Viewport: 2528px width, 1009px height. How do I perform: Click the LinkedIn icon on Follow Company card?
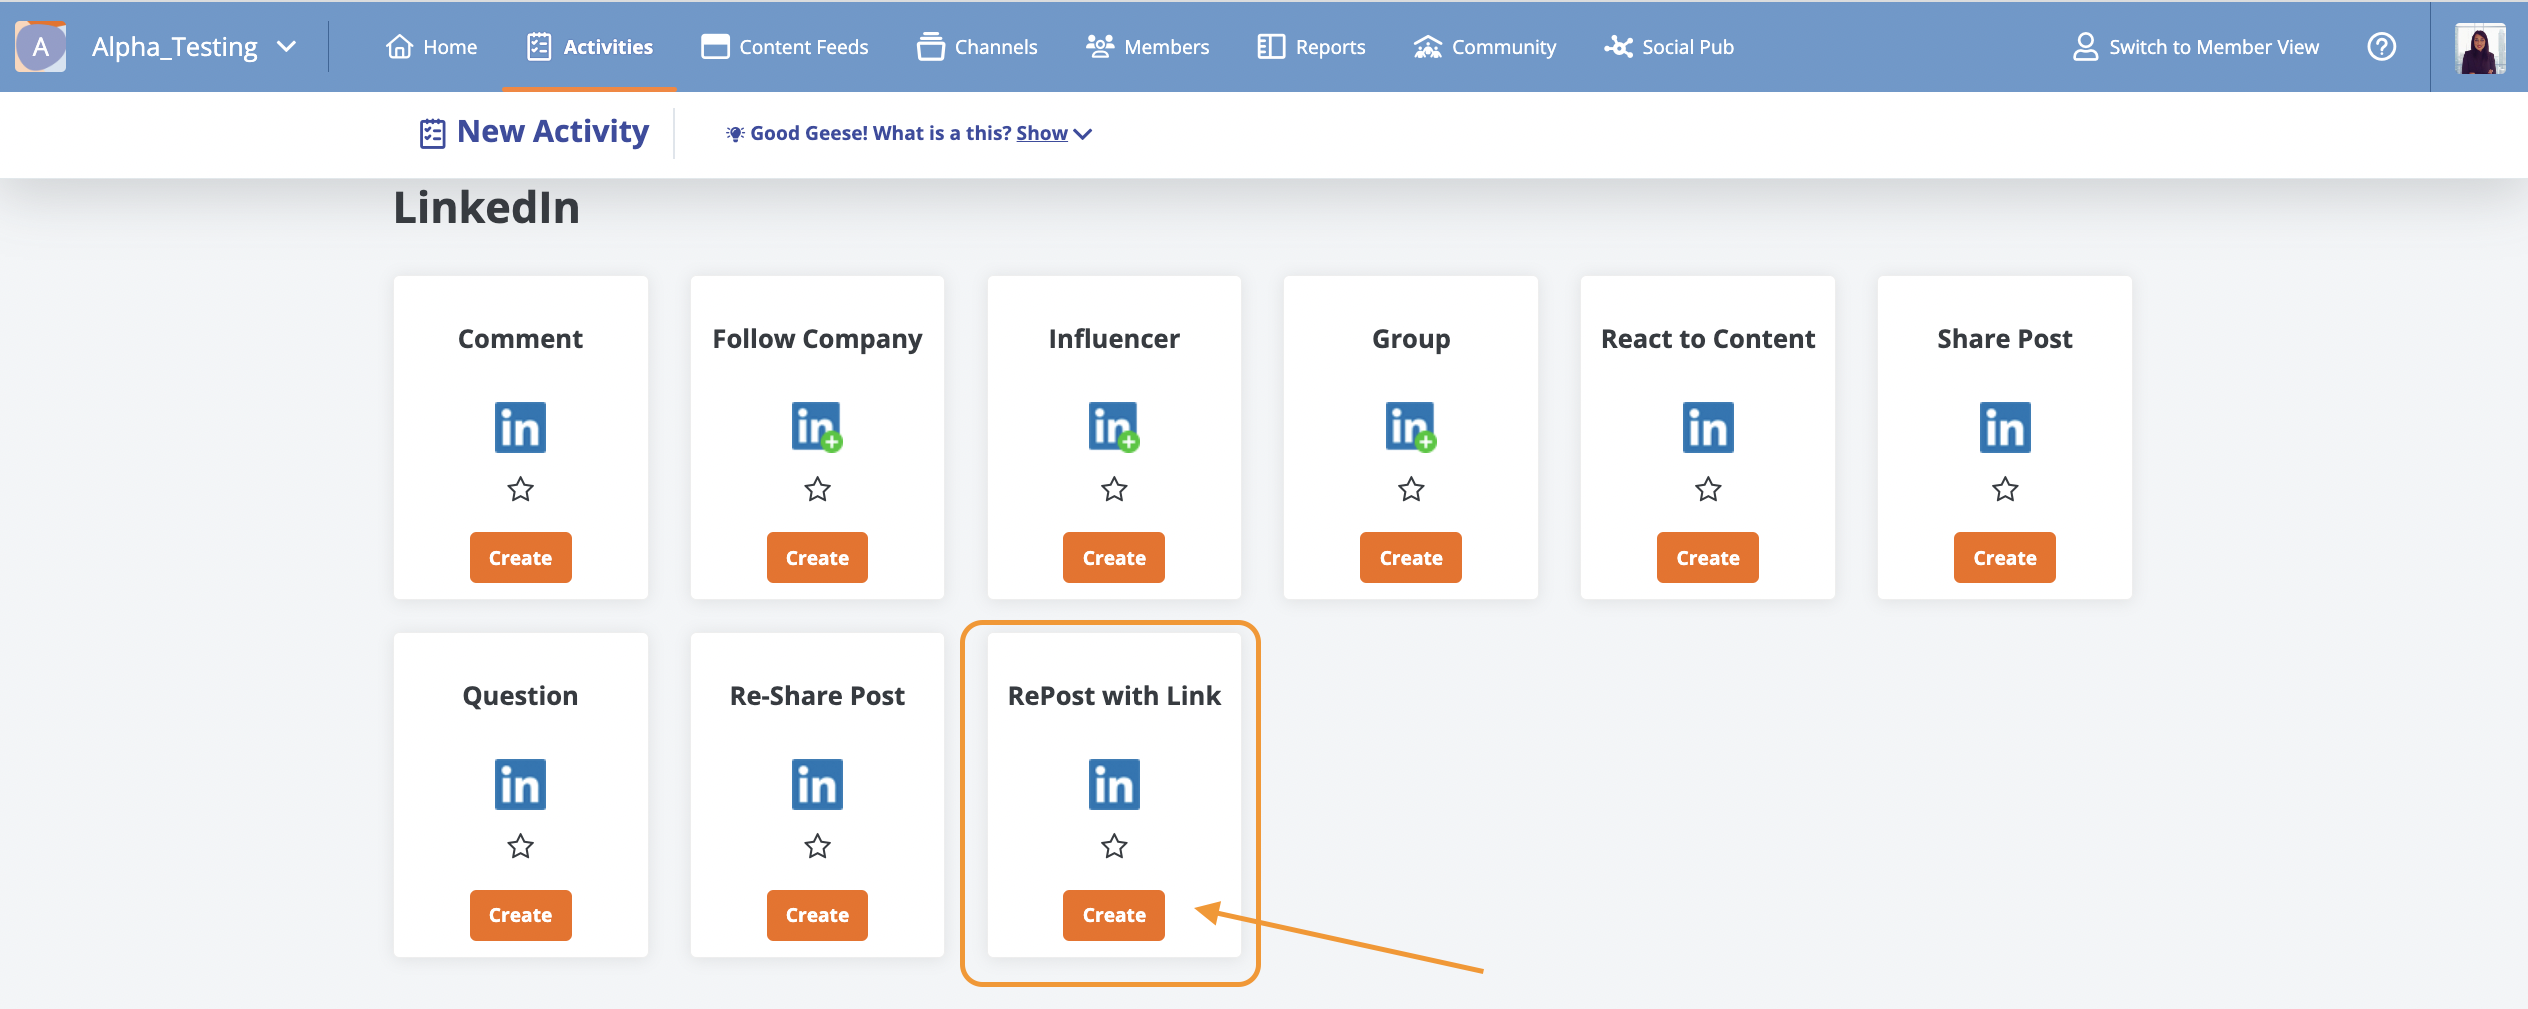pyautogui.click(x=817, y=427)
